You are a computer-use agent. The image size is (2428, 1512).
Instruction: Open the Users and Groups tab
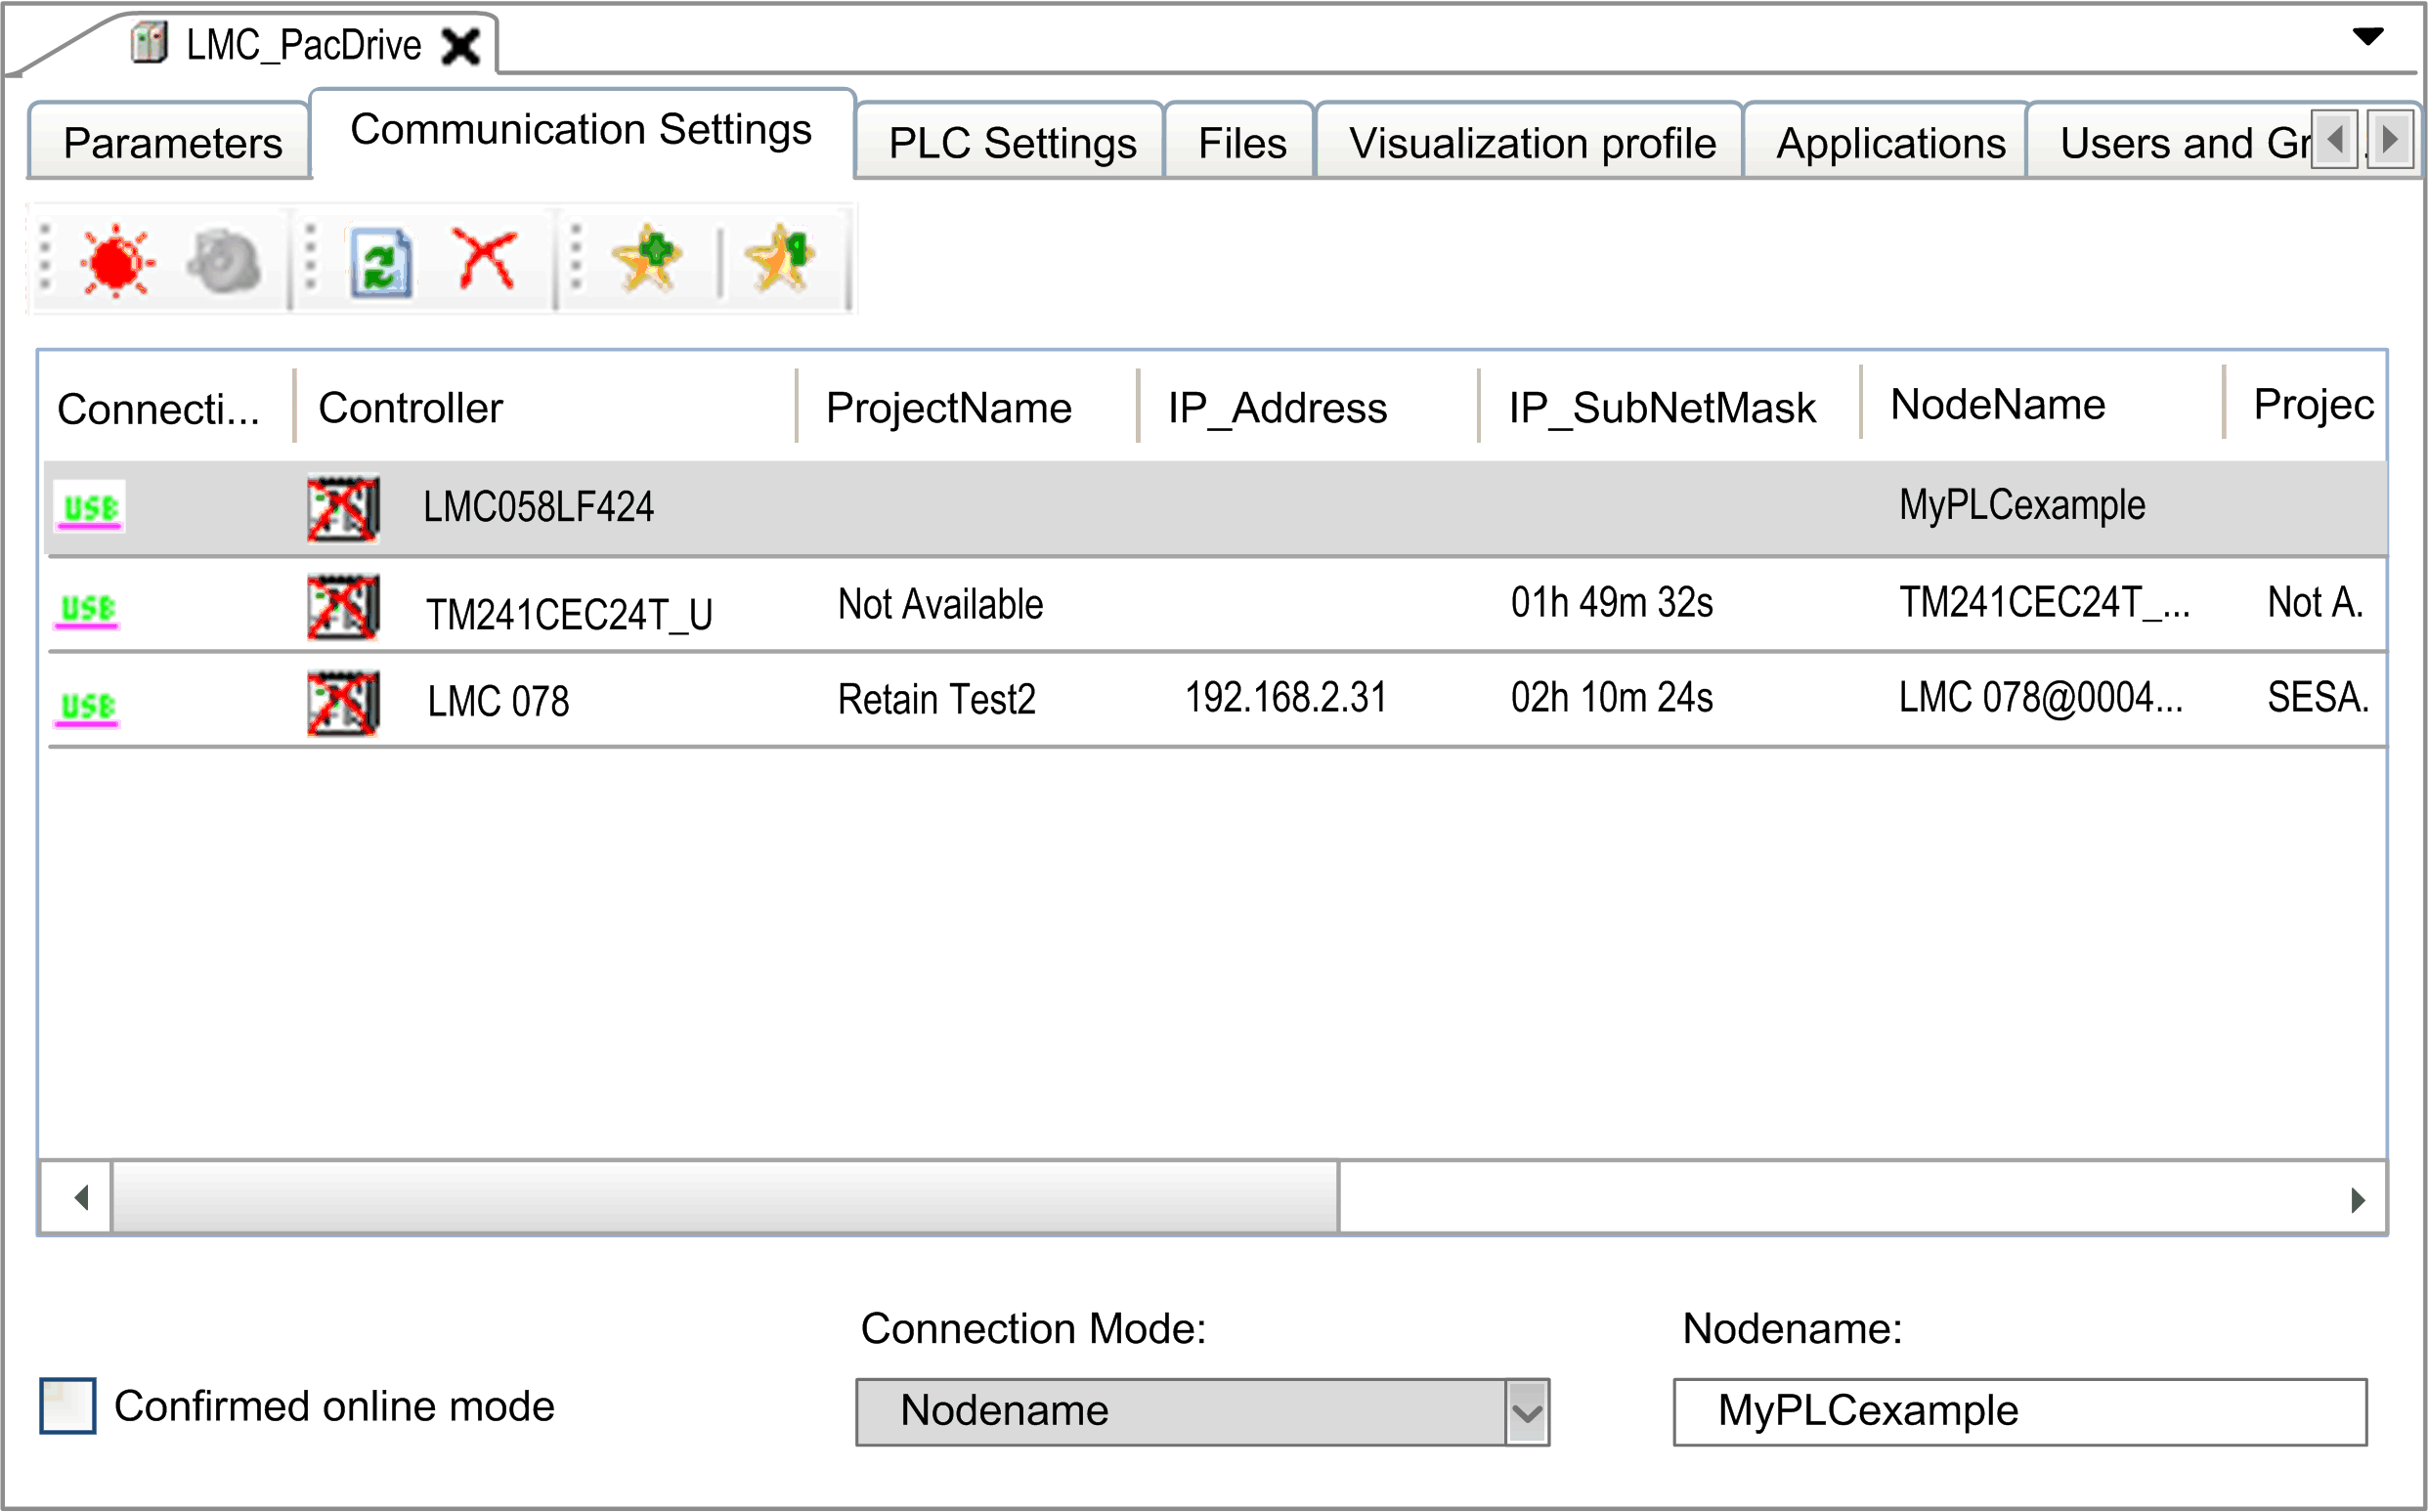tap(2170, 142)
